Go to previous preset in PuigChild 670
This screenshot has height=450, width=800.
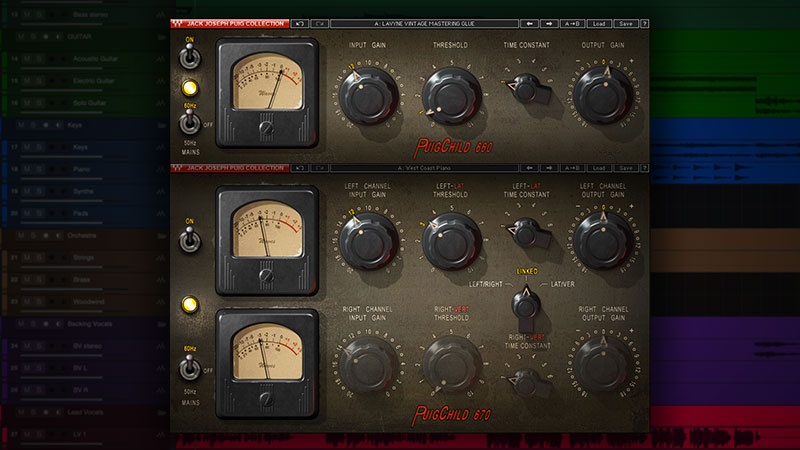pos(529,168)
